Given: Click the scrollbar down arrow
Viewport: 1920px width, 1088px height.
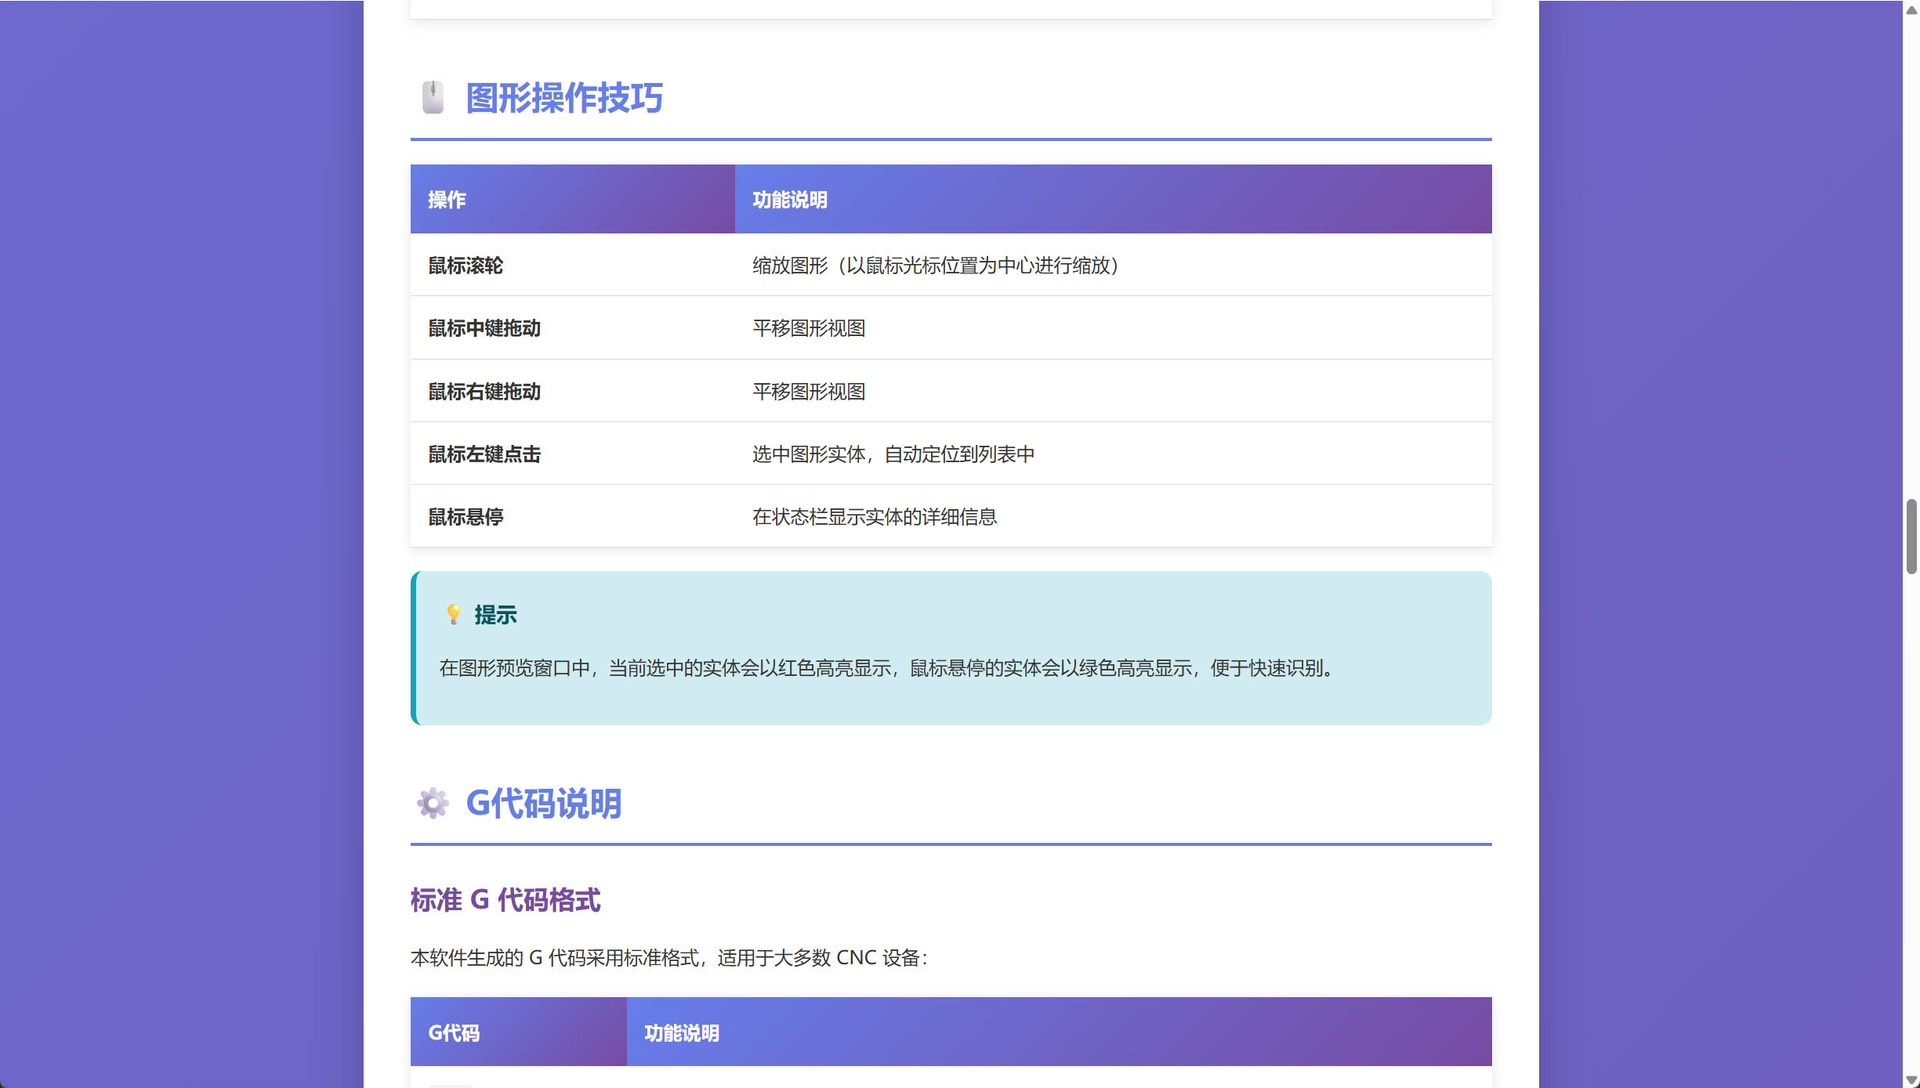Looking at the screenshot, I should (x=1911, y=1080).
